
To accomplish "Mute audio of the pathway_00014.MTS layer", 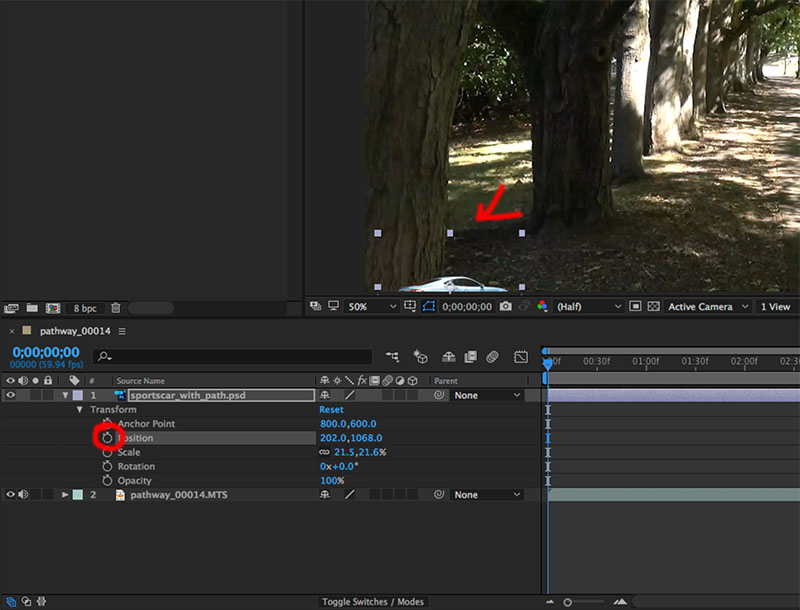I will pyautogui.click(x=23, y=495).
